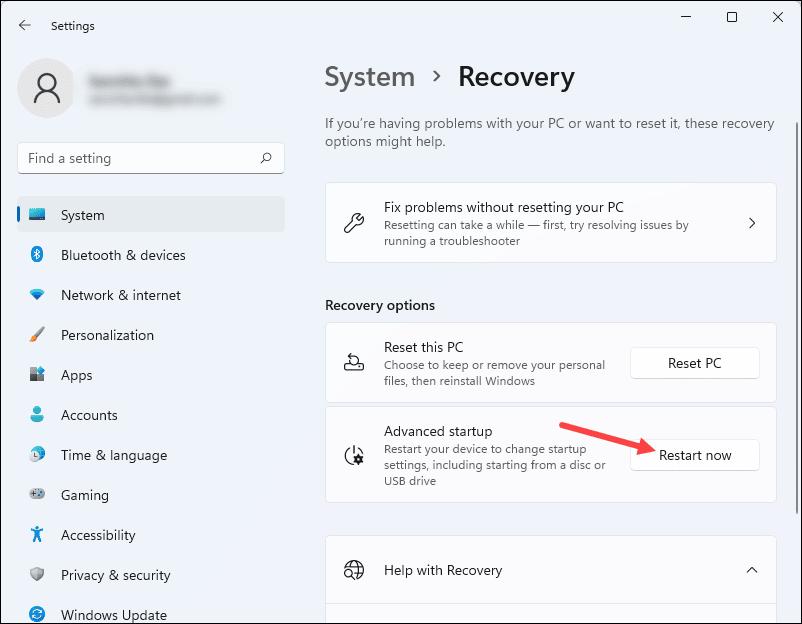802x624 pixels.
Task: Click the Help with Recovery globe icon
Action: [x=354, y=570]
